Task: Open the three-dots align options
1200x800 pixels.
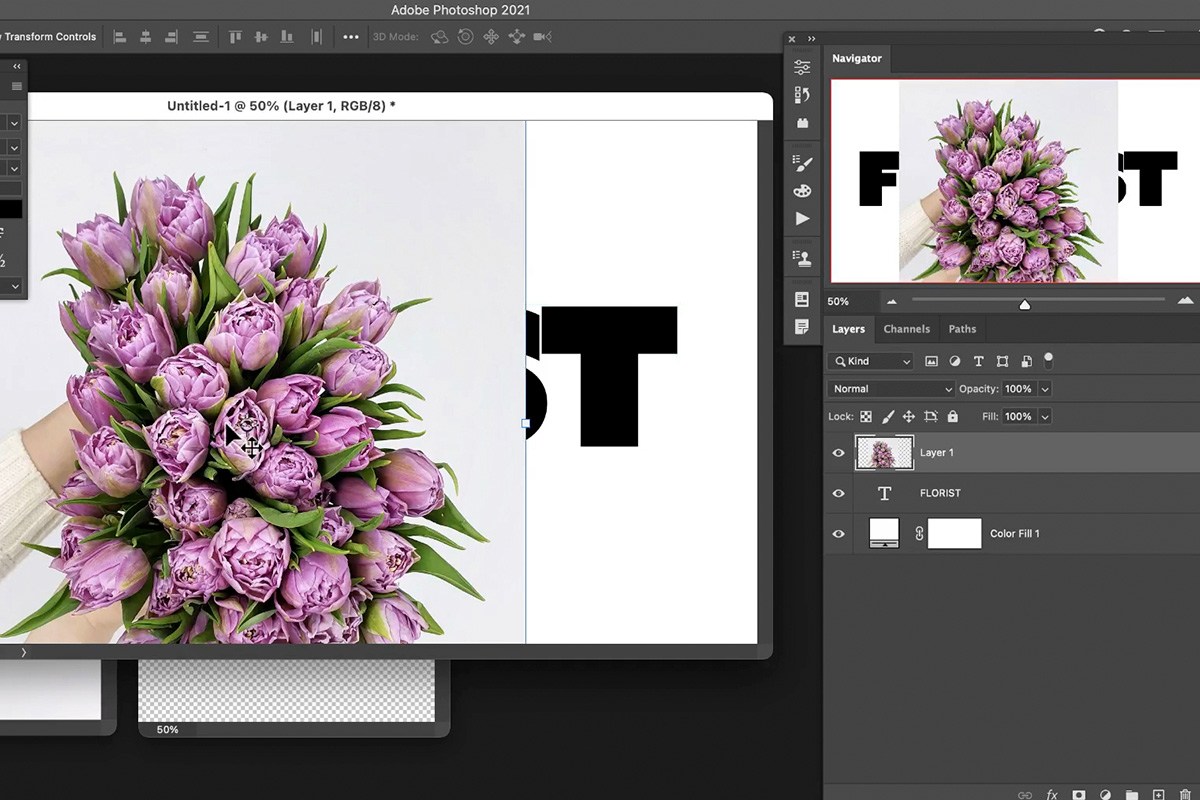Action: click(x=351, y=37)
